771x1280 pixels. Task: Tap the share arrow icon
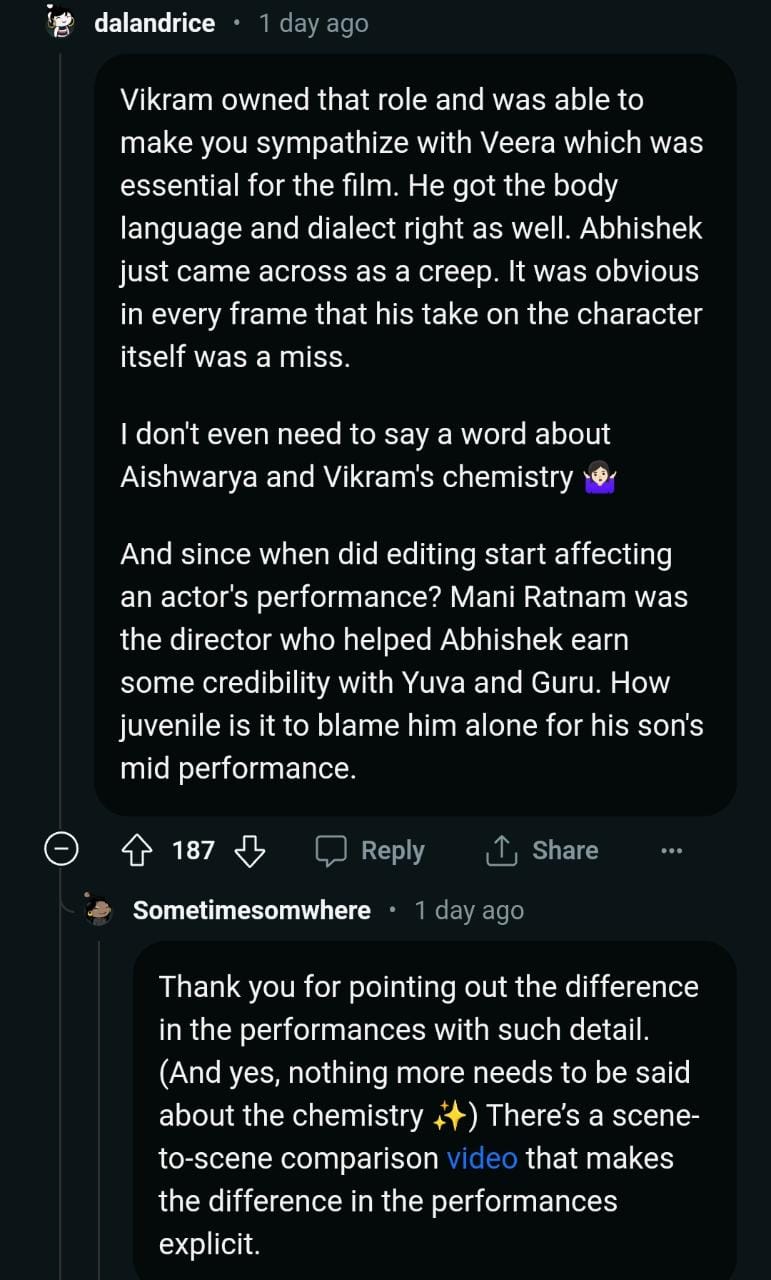[x=499, y=851]
